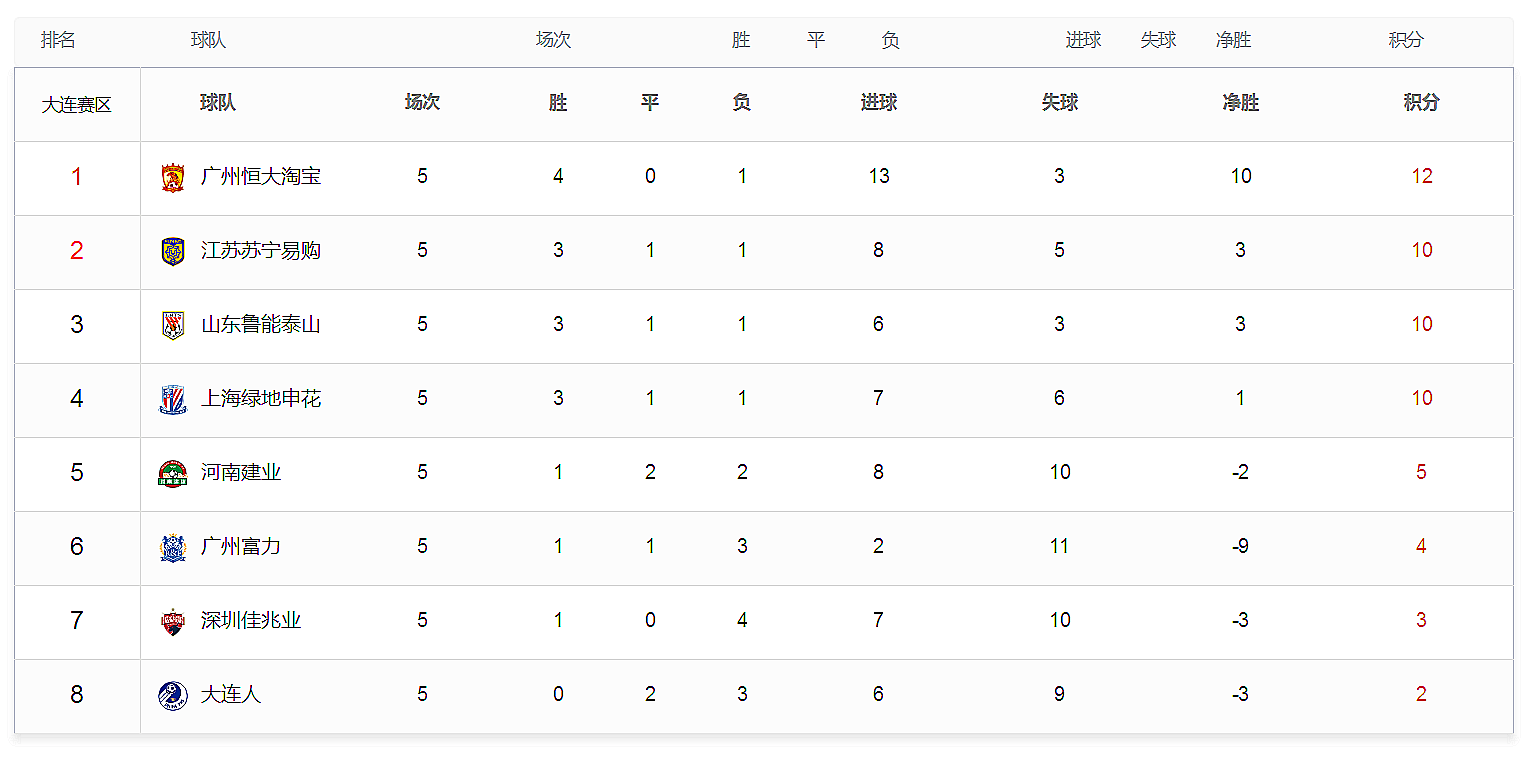Image resolution: width=1537 pixels, height=758 pixels.
Task: Go to the 山东鲁能泰山 team name
Action: [x=261, y=325]
